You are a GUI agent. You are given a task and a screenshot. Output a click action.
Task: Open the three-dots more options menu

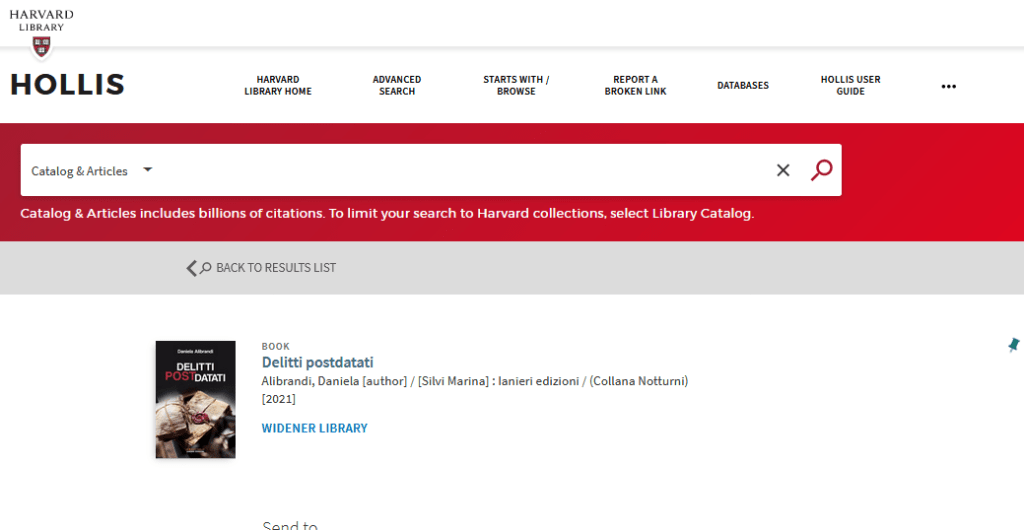click(x=948, y=86)
